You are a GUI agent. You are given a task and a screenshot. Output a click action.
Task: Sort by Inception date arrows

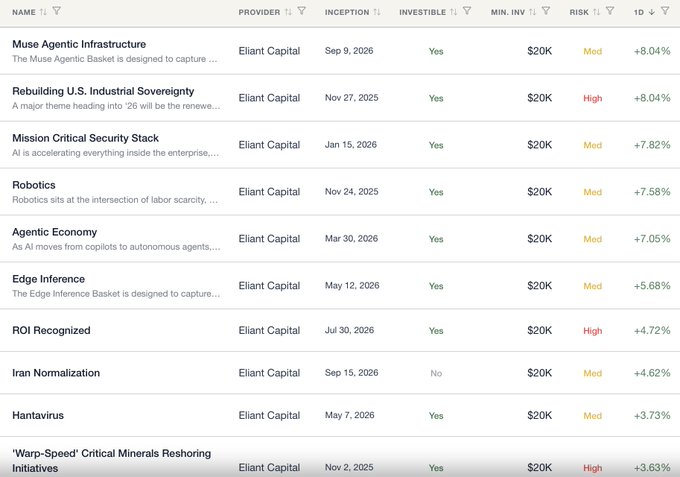click(377, 12)
